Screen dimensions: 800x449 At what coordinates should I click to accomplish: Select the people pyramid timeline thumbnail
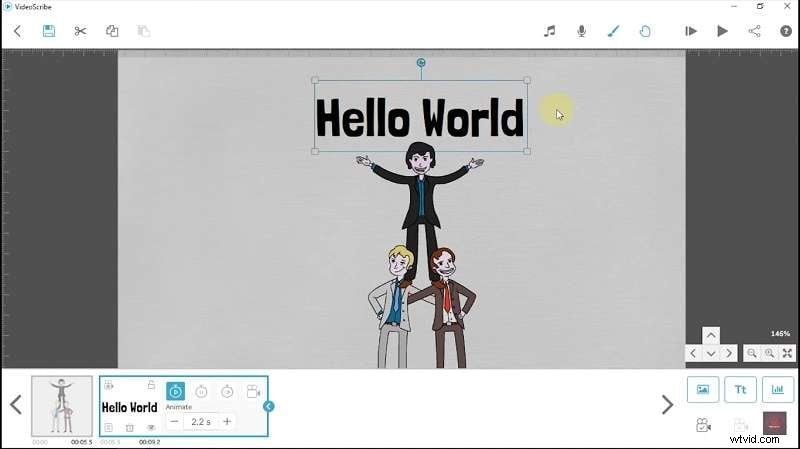62,406
